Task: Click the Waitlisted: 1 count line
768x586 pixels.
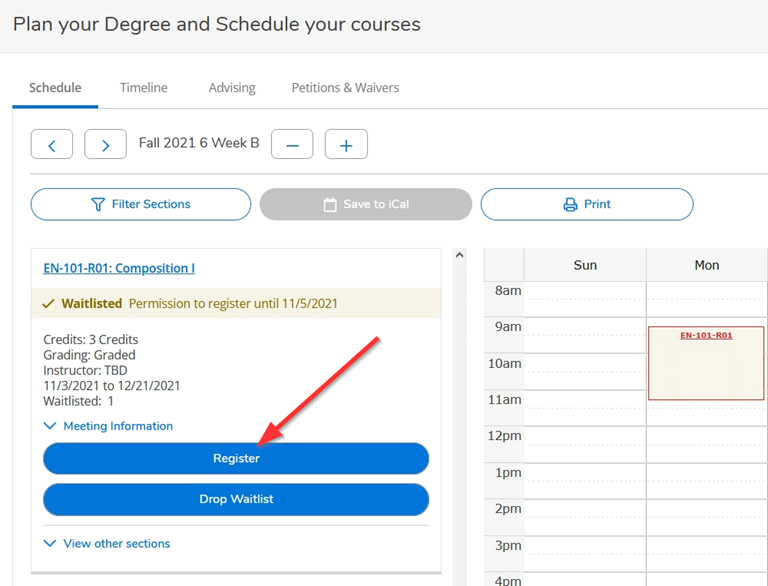Action: (78, 401)
